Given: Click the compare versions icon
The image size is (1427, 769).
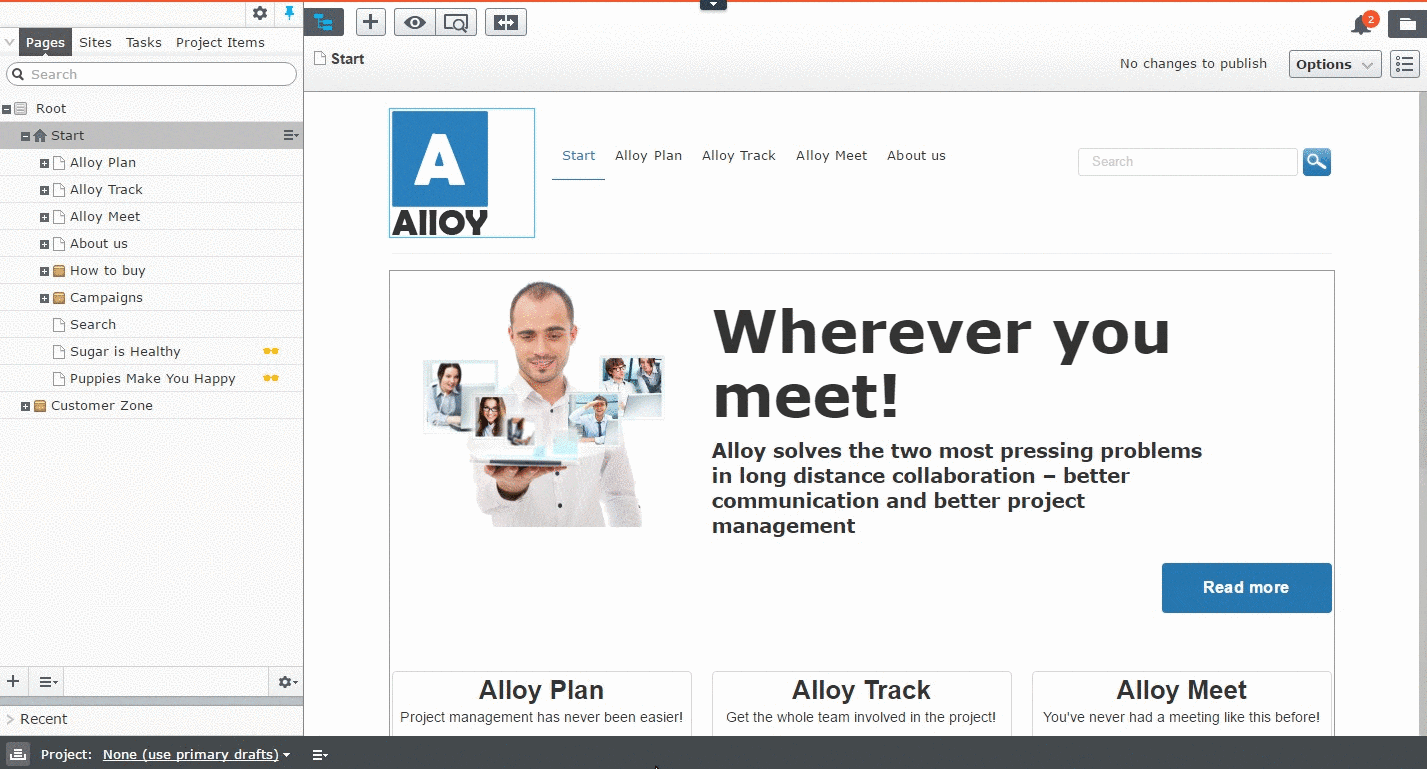Looking at the screenshot, I should tap(506, 22).
